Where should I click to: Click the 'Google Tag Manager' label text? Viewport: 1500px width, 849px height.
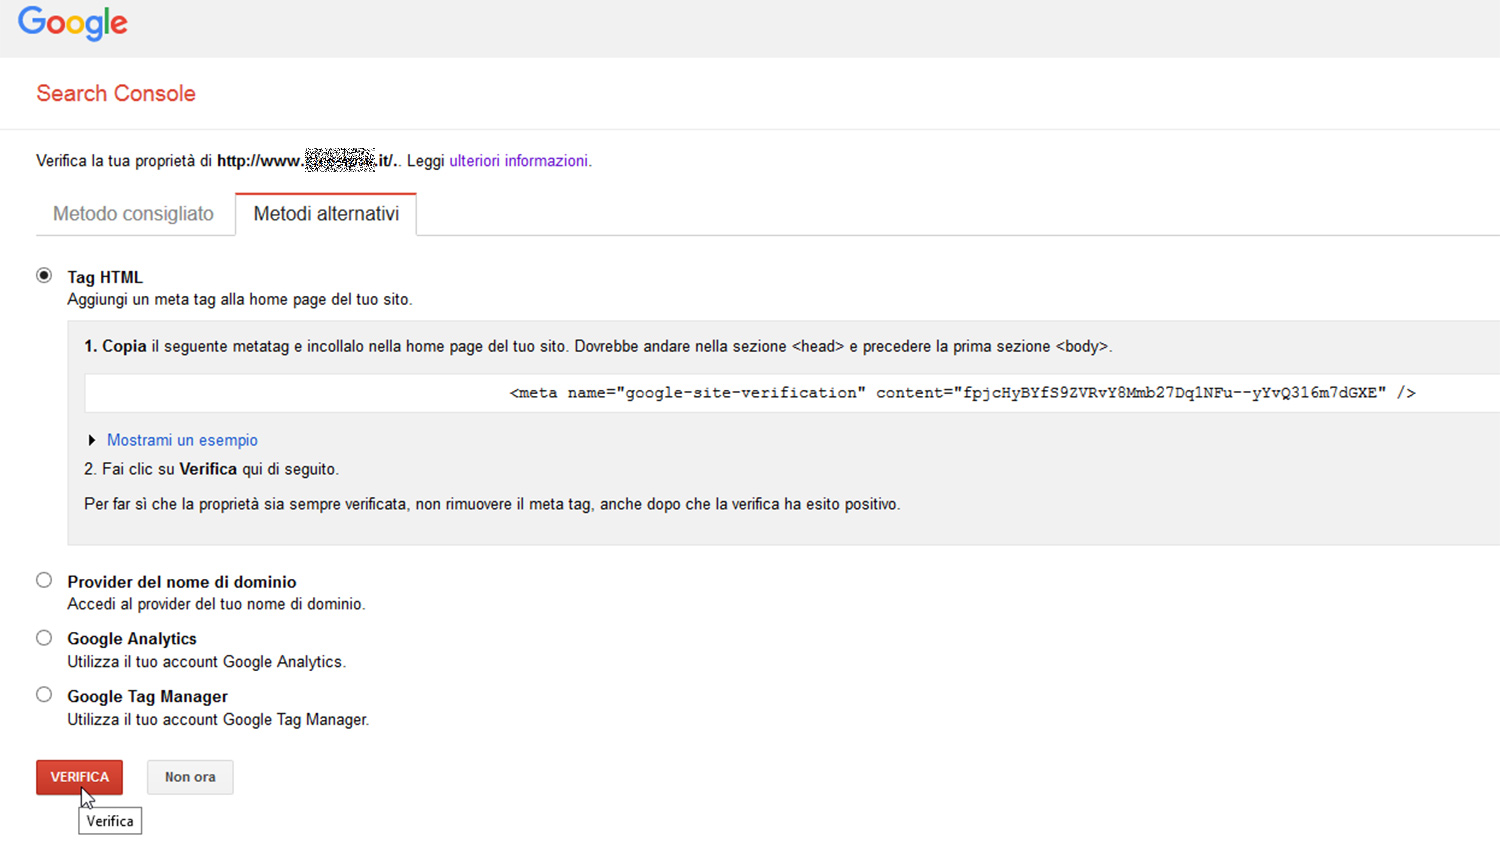click(x=147, y=697)
